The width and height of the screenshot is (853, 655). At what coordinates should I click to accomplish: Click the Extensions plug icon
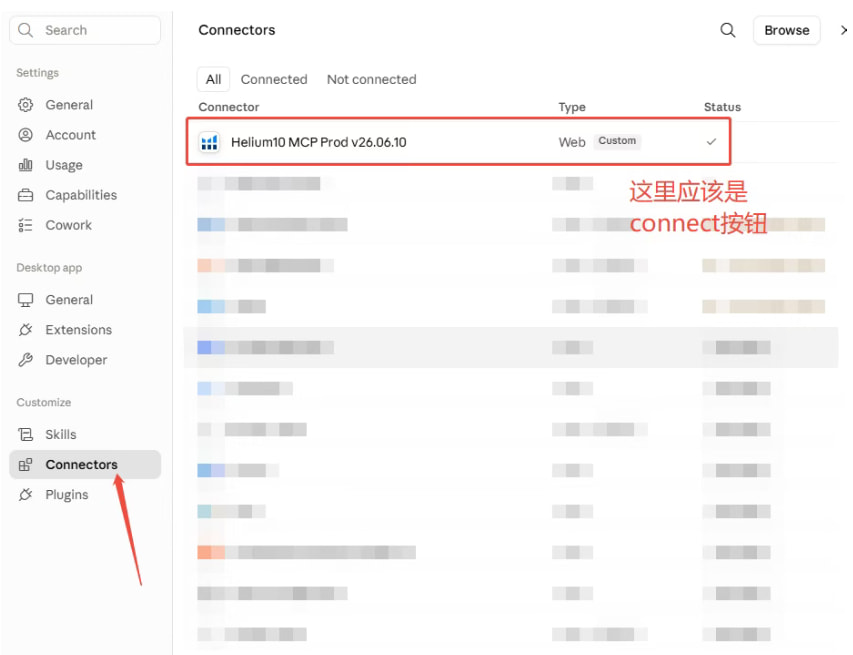(26, 330)
